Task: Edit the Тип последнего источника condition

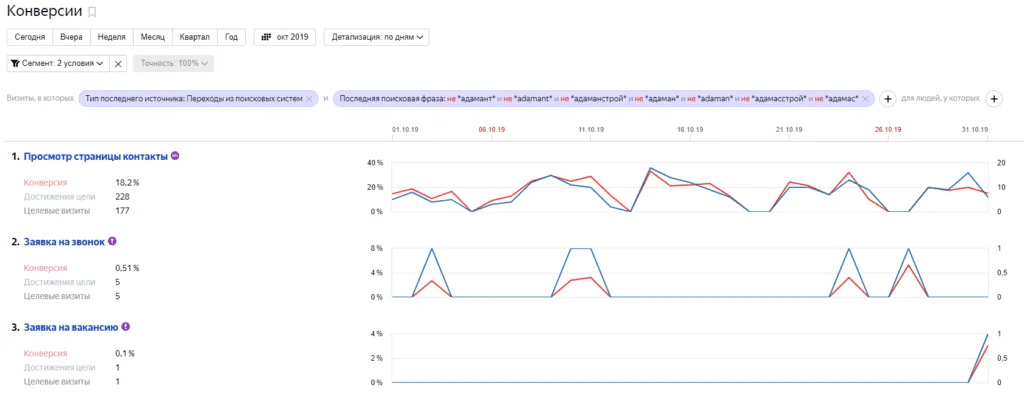Action: tap(193, 99)
